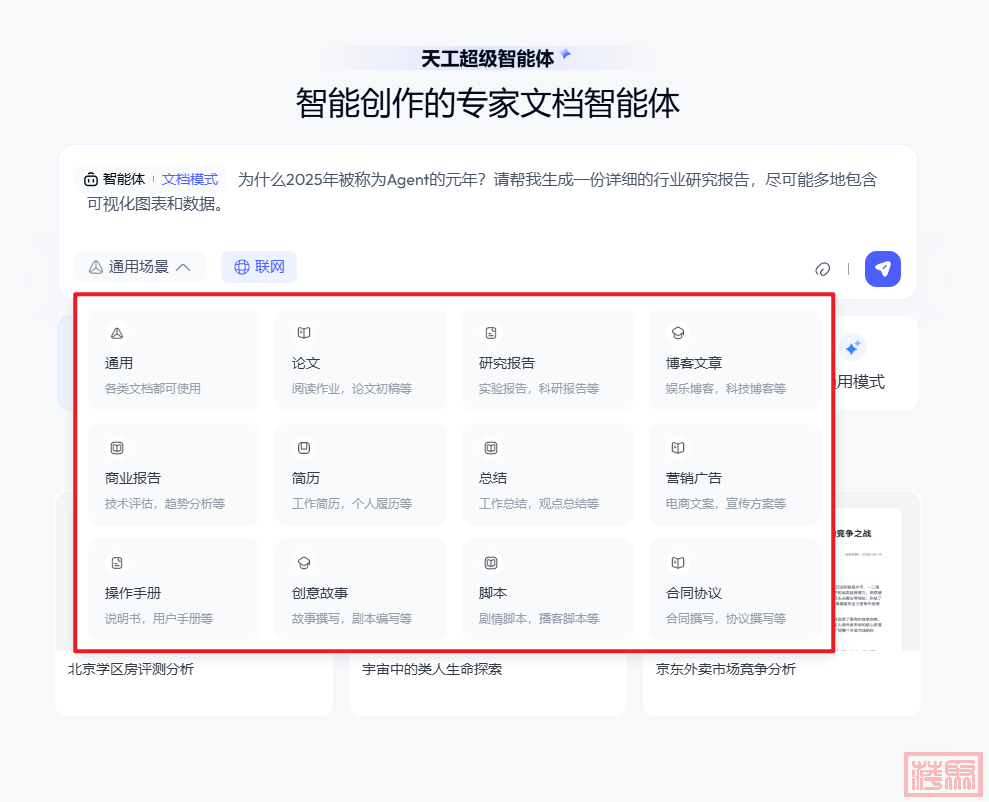Click the 说明书，用户手册等 description
The width and height of the screenshot is (989, 802).
pyautogui.click(x=159, y=619)
